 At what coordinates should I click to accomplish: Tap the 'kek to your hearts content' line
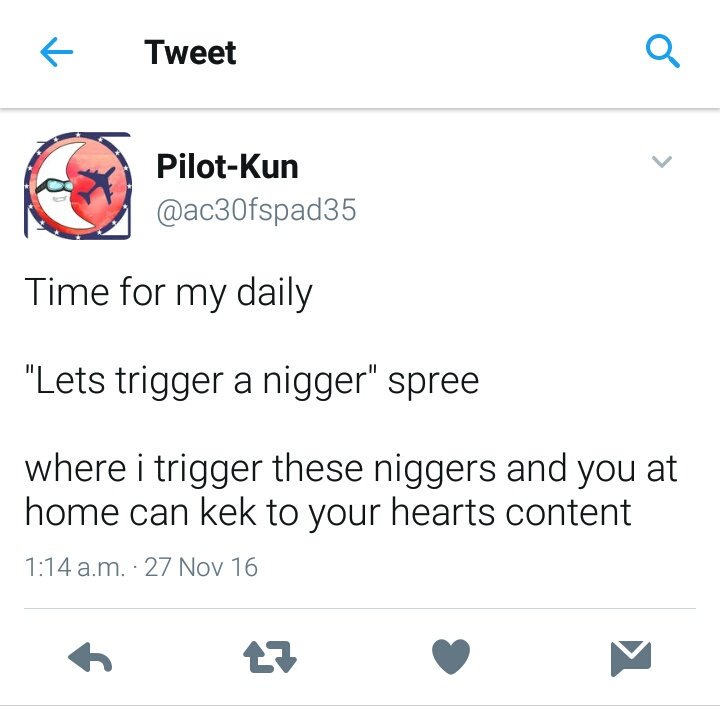(x=415, y=512)
